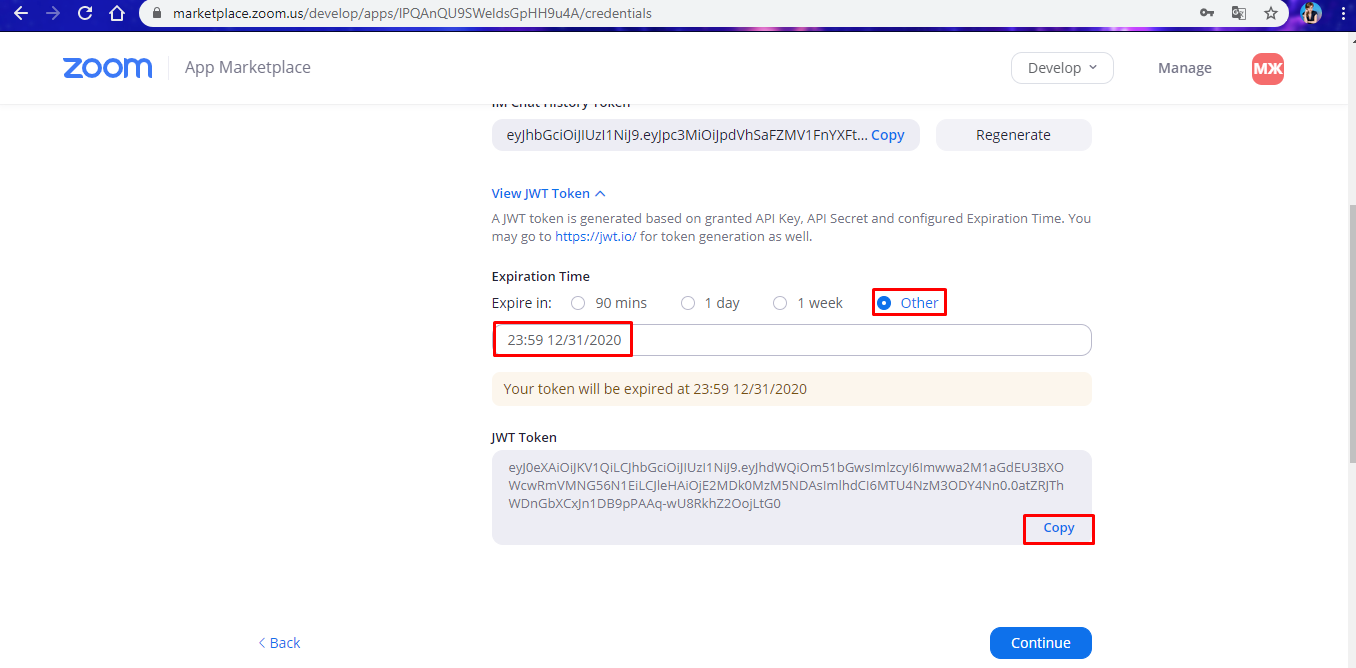1356x668 pixels.
Task: Click the Zoom logo
Action: click(108, 68)
